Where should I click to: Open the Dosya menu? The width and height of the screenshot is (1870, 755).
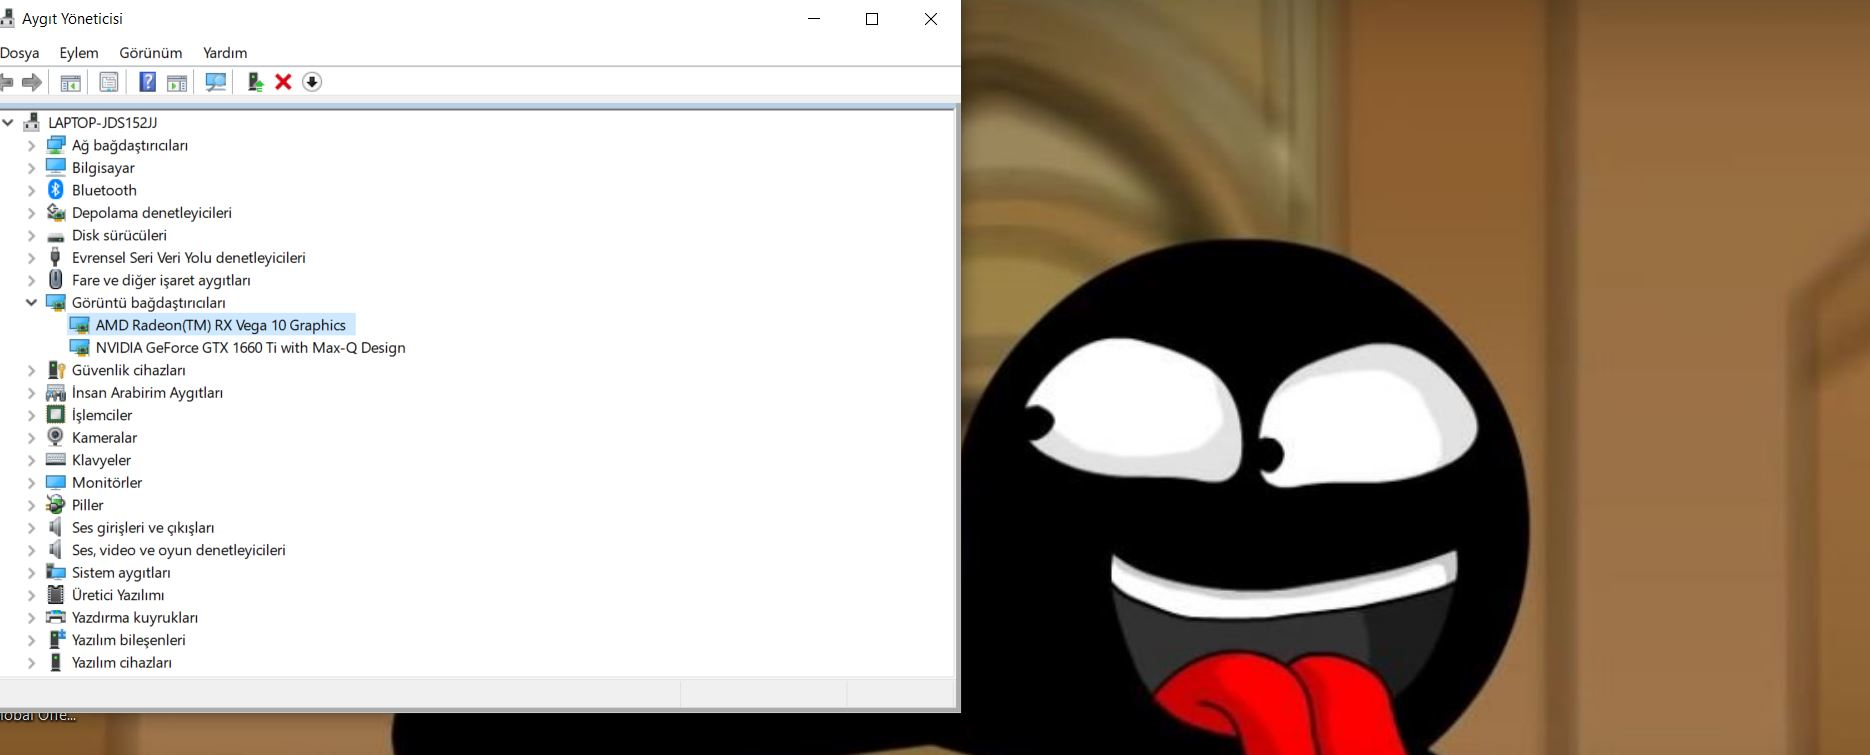tap(20, 53)
